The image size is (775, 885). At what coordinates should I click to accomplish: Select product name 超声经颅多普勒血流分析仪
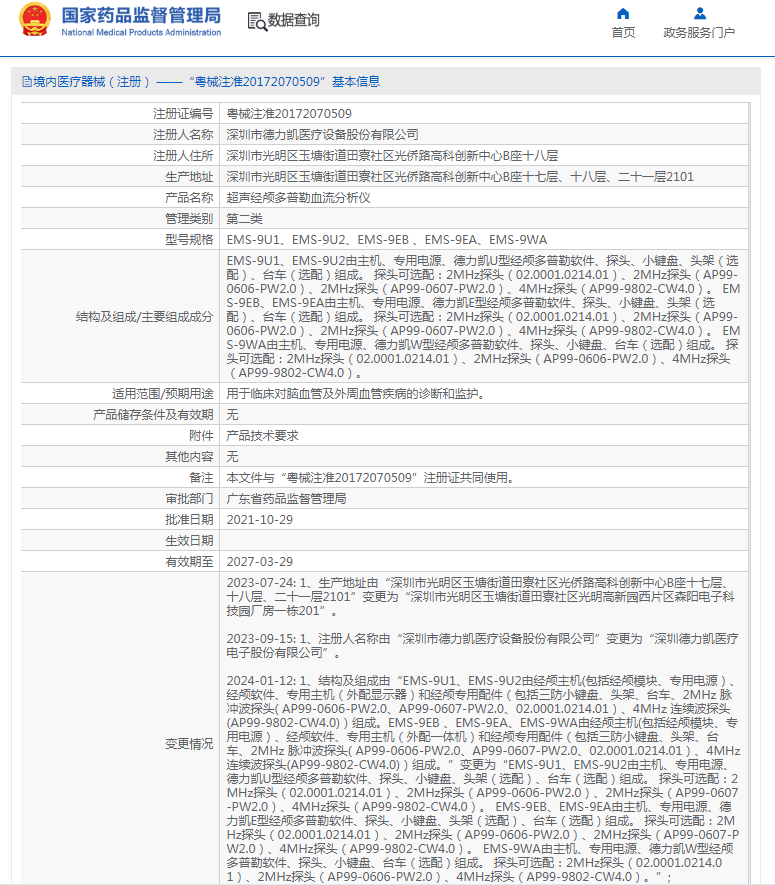click(298, 198)
